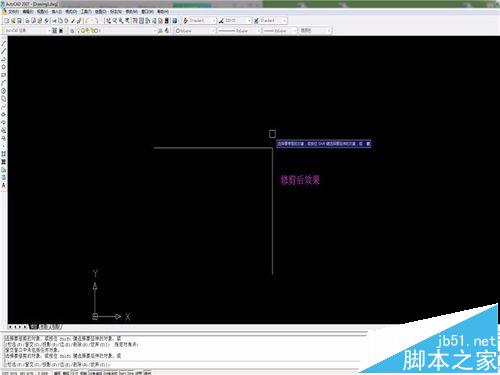Open the ByLayer linetype dropdown
Screen dimensions: 500x375
pos(239,31)
